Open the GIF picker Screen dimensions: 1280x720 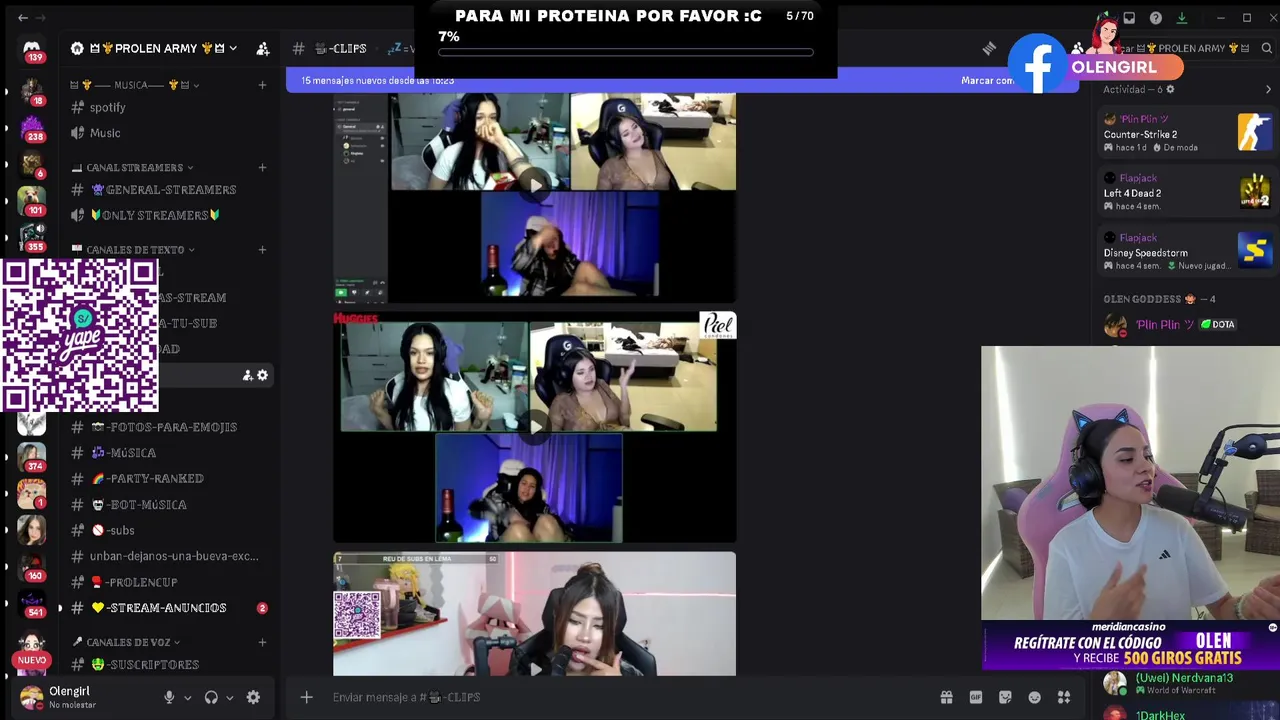[976, 697]
